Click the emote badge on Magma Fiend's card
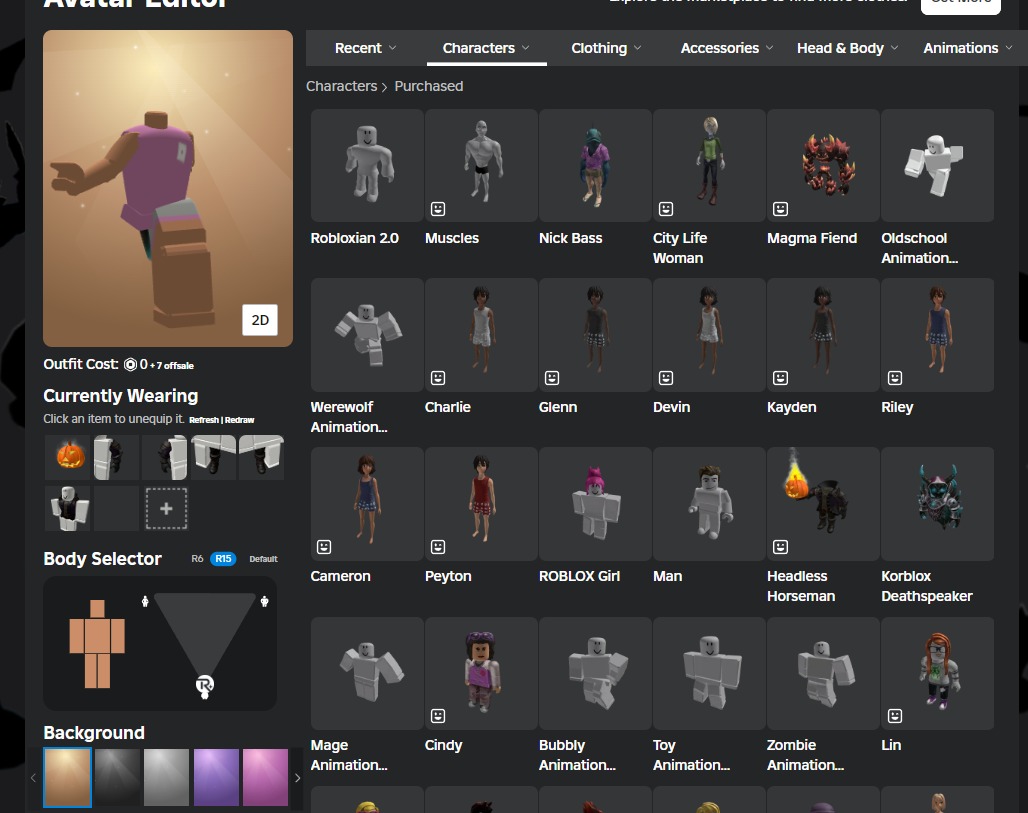This screenshot has height=813, width=1028. (x=780, y=209)
